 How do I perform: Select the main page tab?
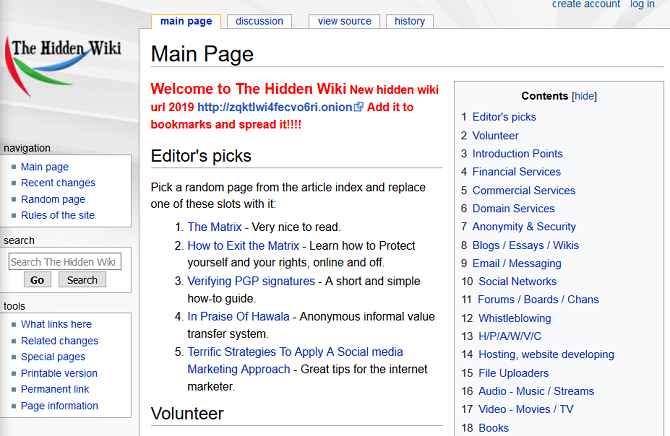click(186, 21)
